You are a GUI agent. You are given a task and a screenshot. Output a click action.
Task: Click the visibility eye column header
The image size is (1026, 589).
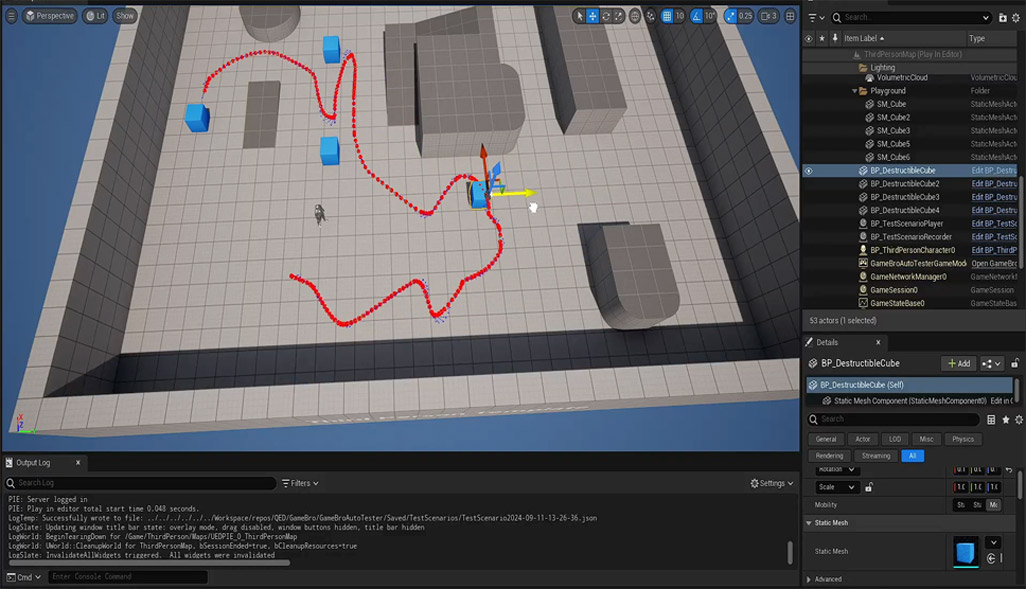pyautogui.click(x=809, y=39)
